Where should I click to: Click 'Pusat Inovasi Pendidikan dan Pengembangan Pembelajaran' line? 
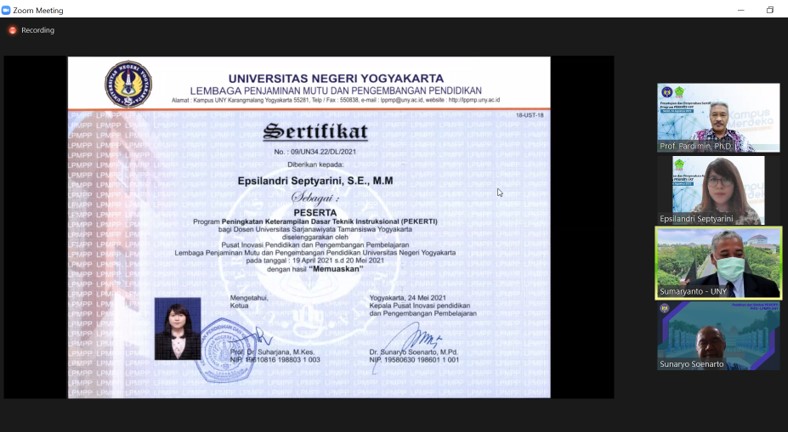[315, 245]
